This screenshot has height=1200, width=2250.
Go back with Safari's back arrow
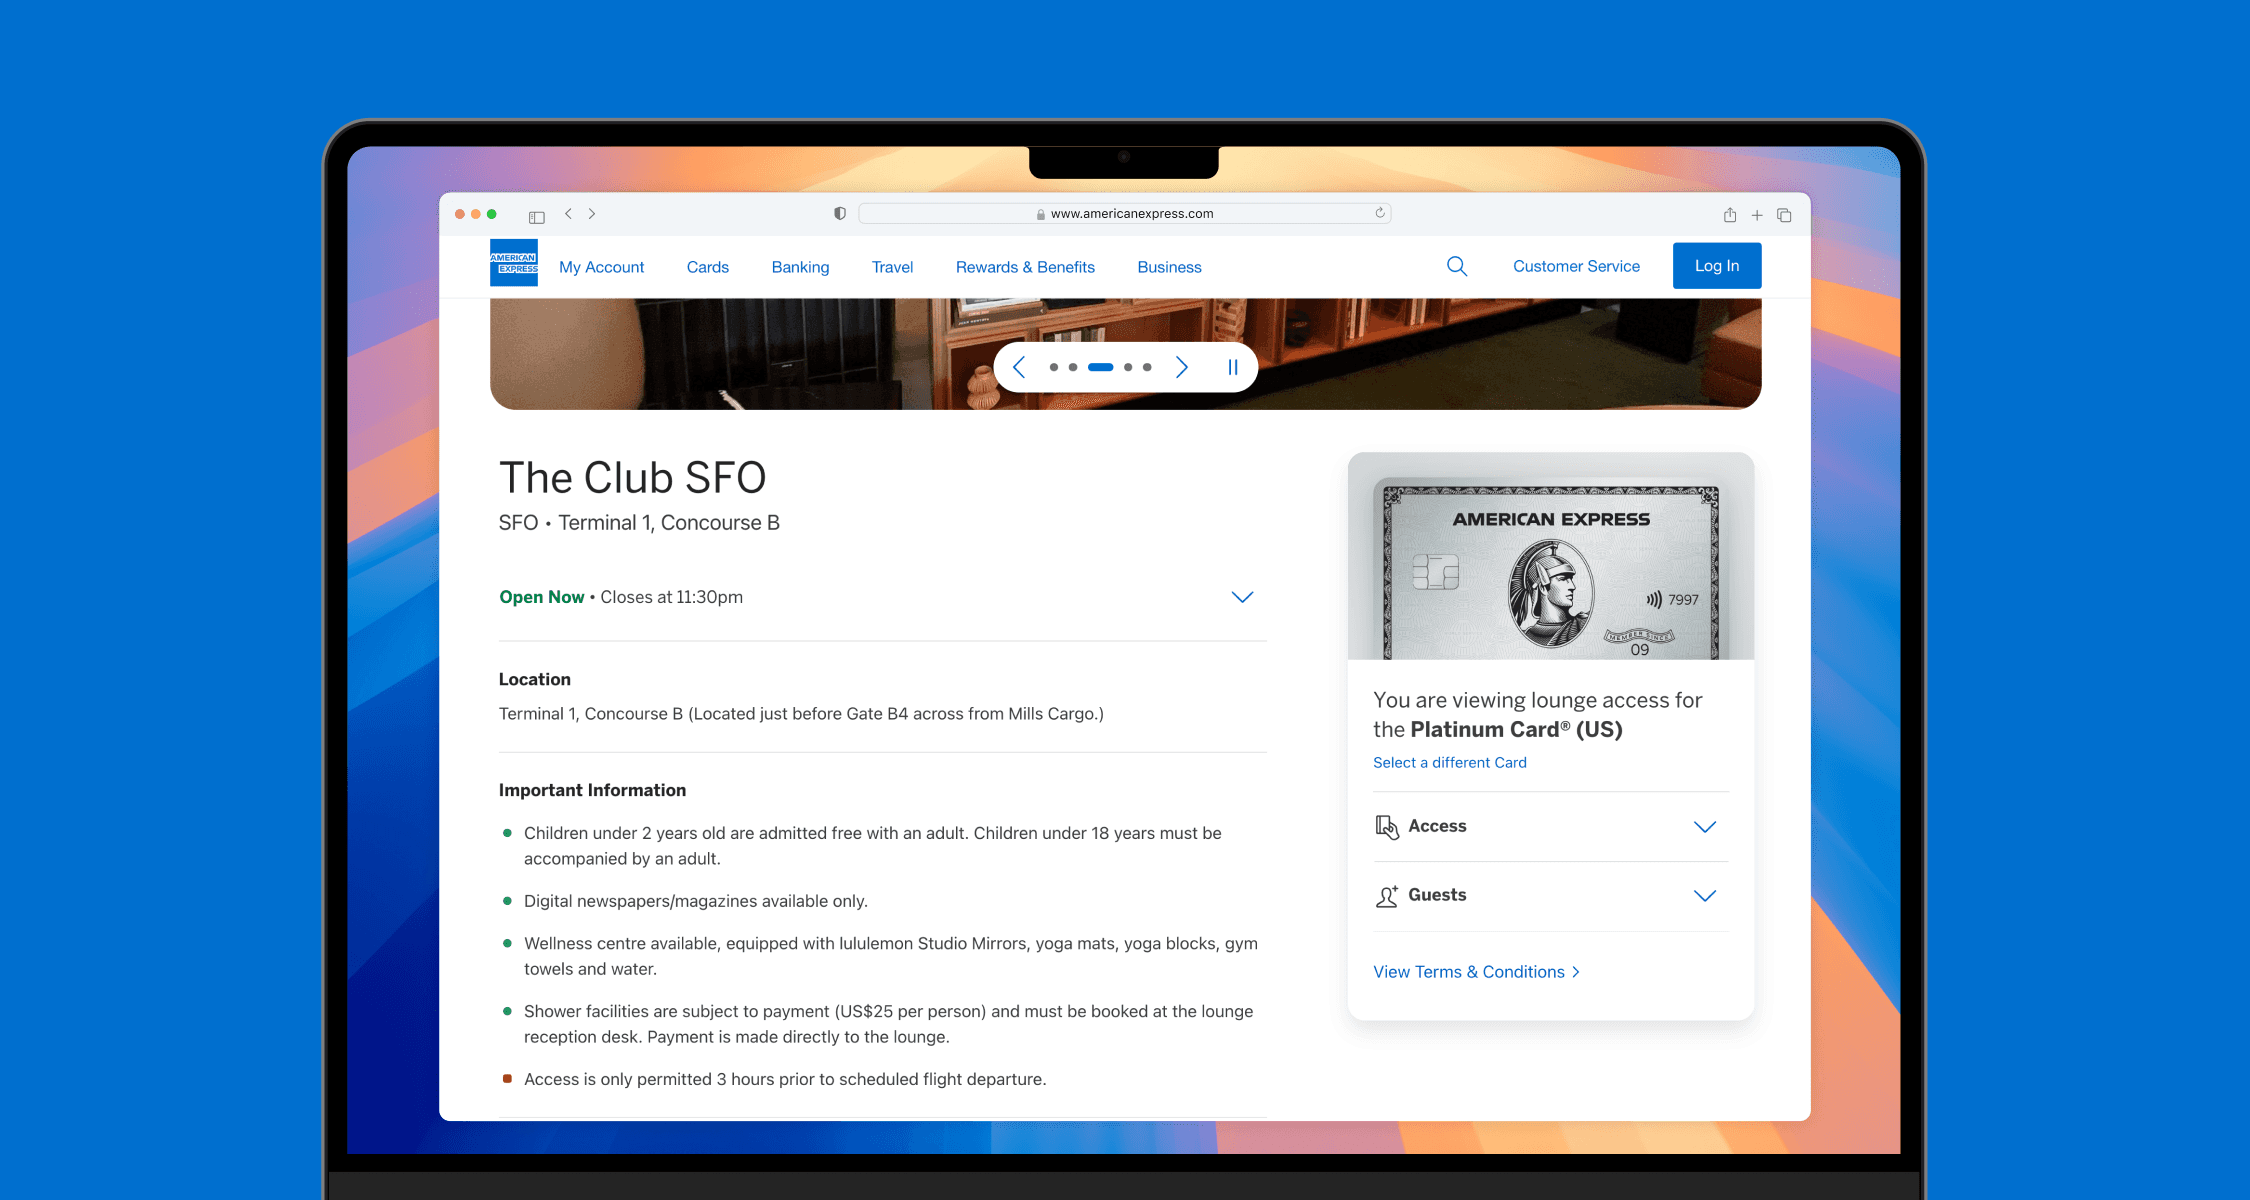tap(568, 214)
